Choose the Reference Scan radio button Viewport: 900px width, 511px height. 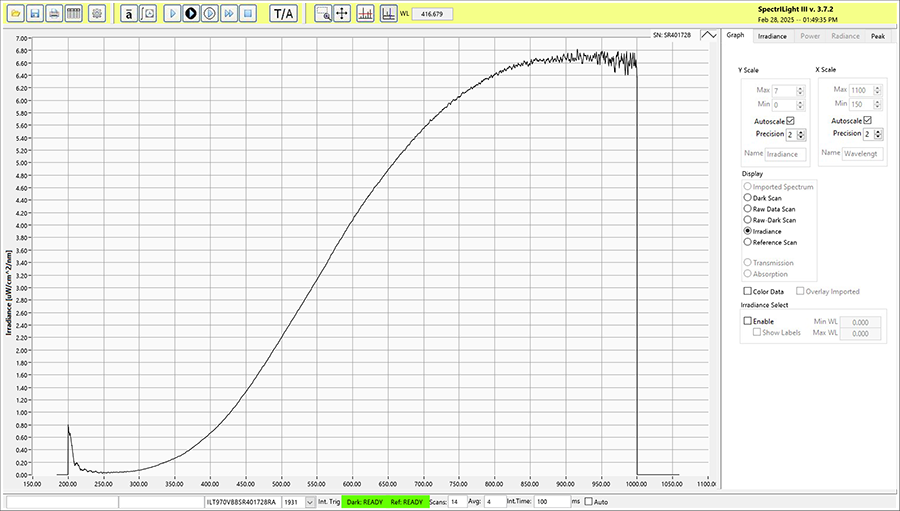coord(747,242)
